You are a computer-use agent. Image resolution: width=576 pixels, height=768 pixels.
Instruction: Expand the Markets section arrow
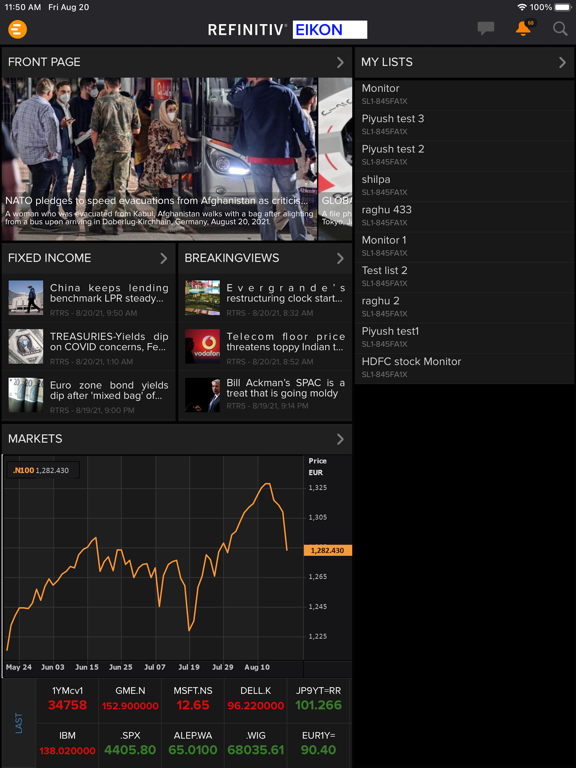(x=340, y=439)
